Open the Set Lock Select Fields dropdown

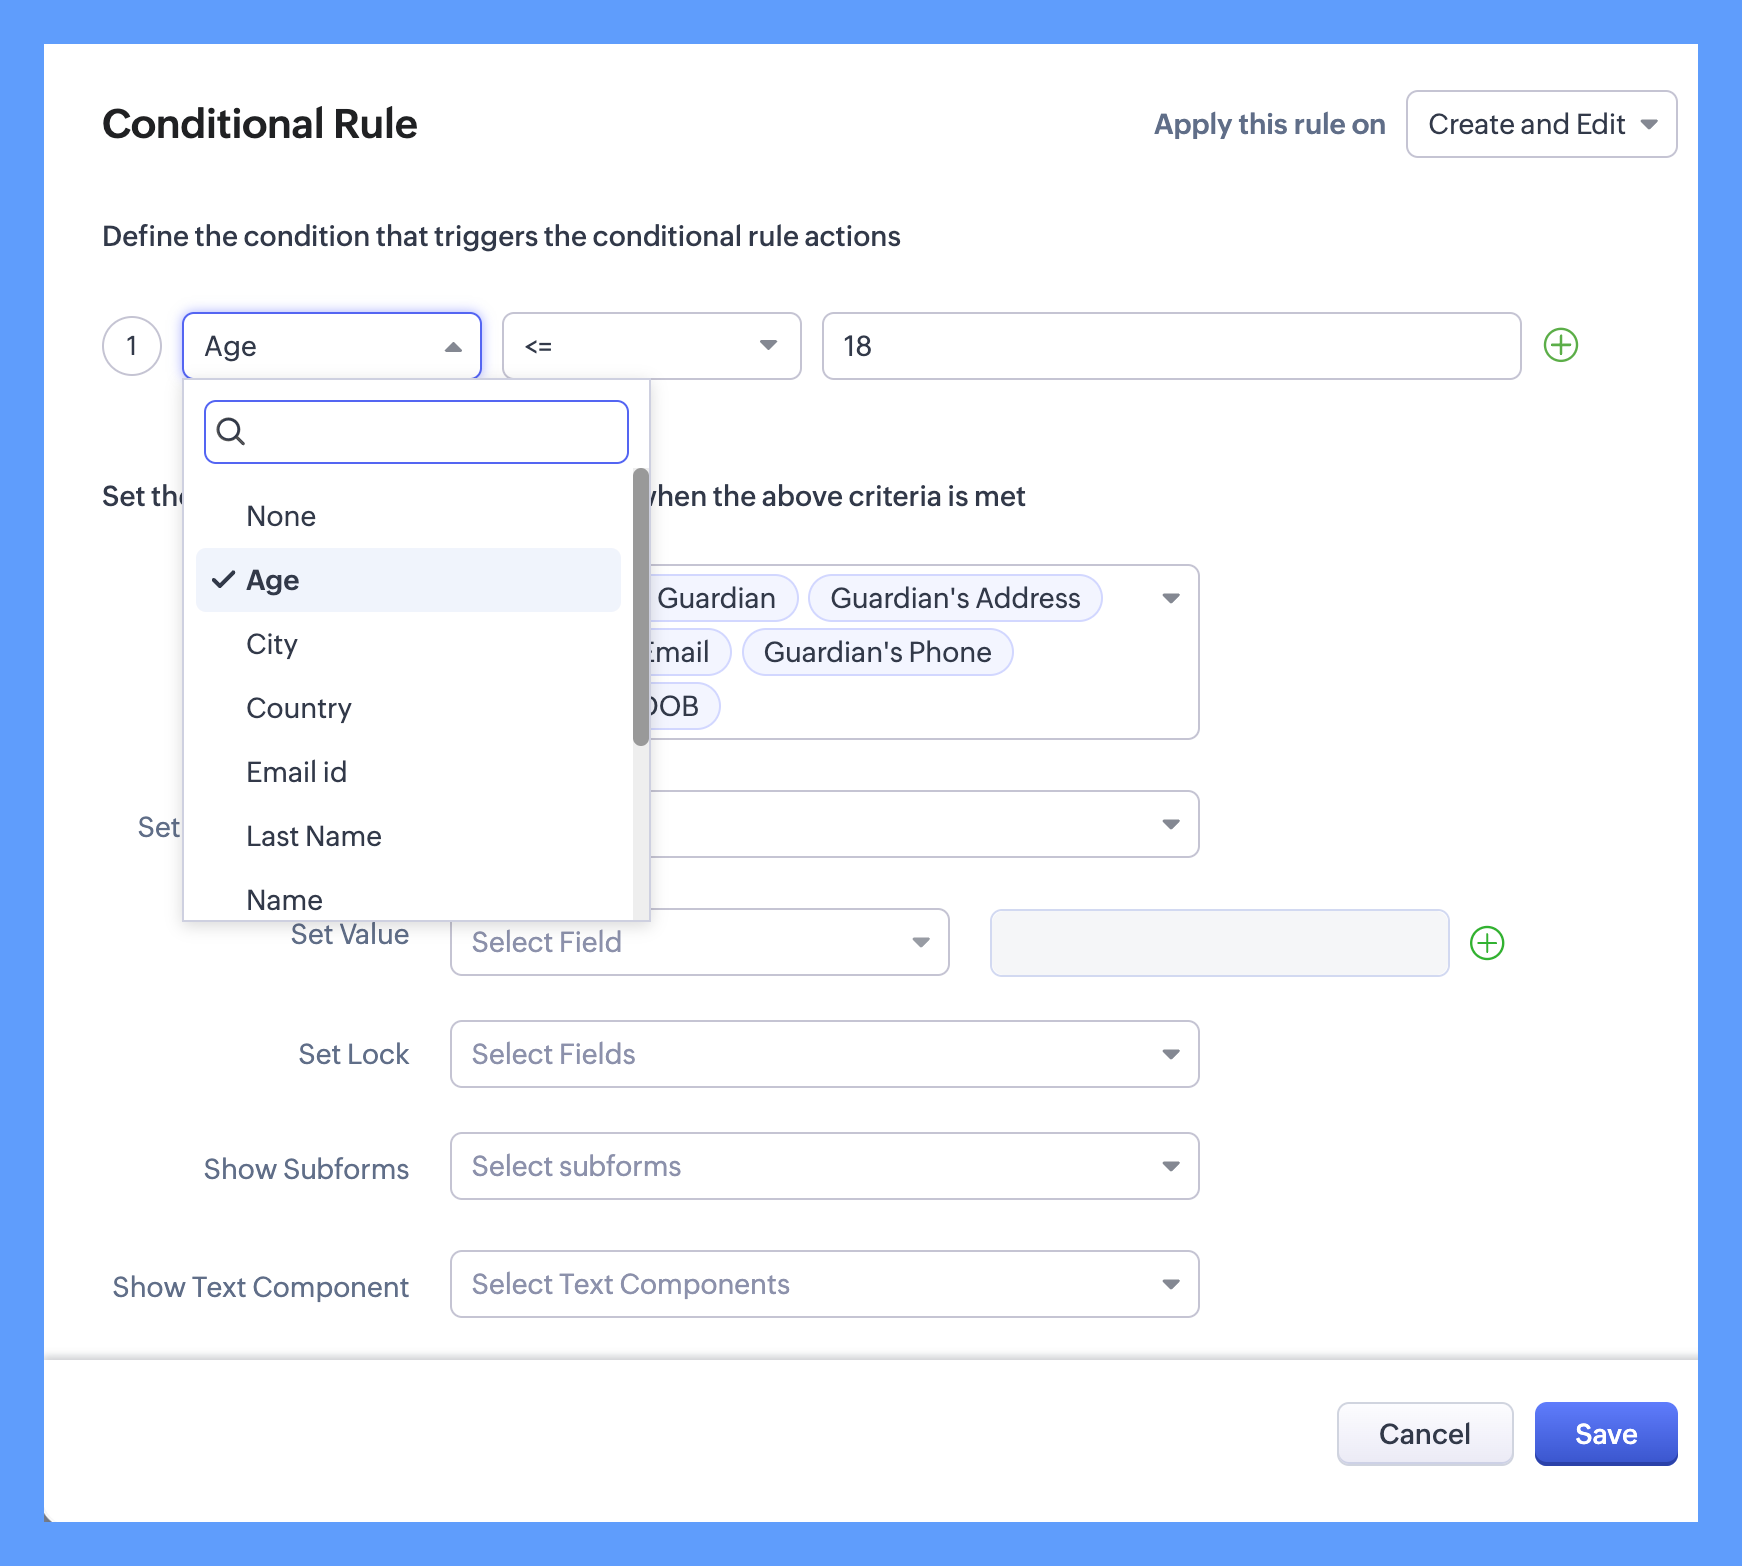tap(824, 1054)
